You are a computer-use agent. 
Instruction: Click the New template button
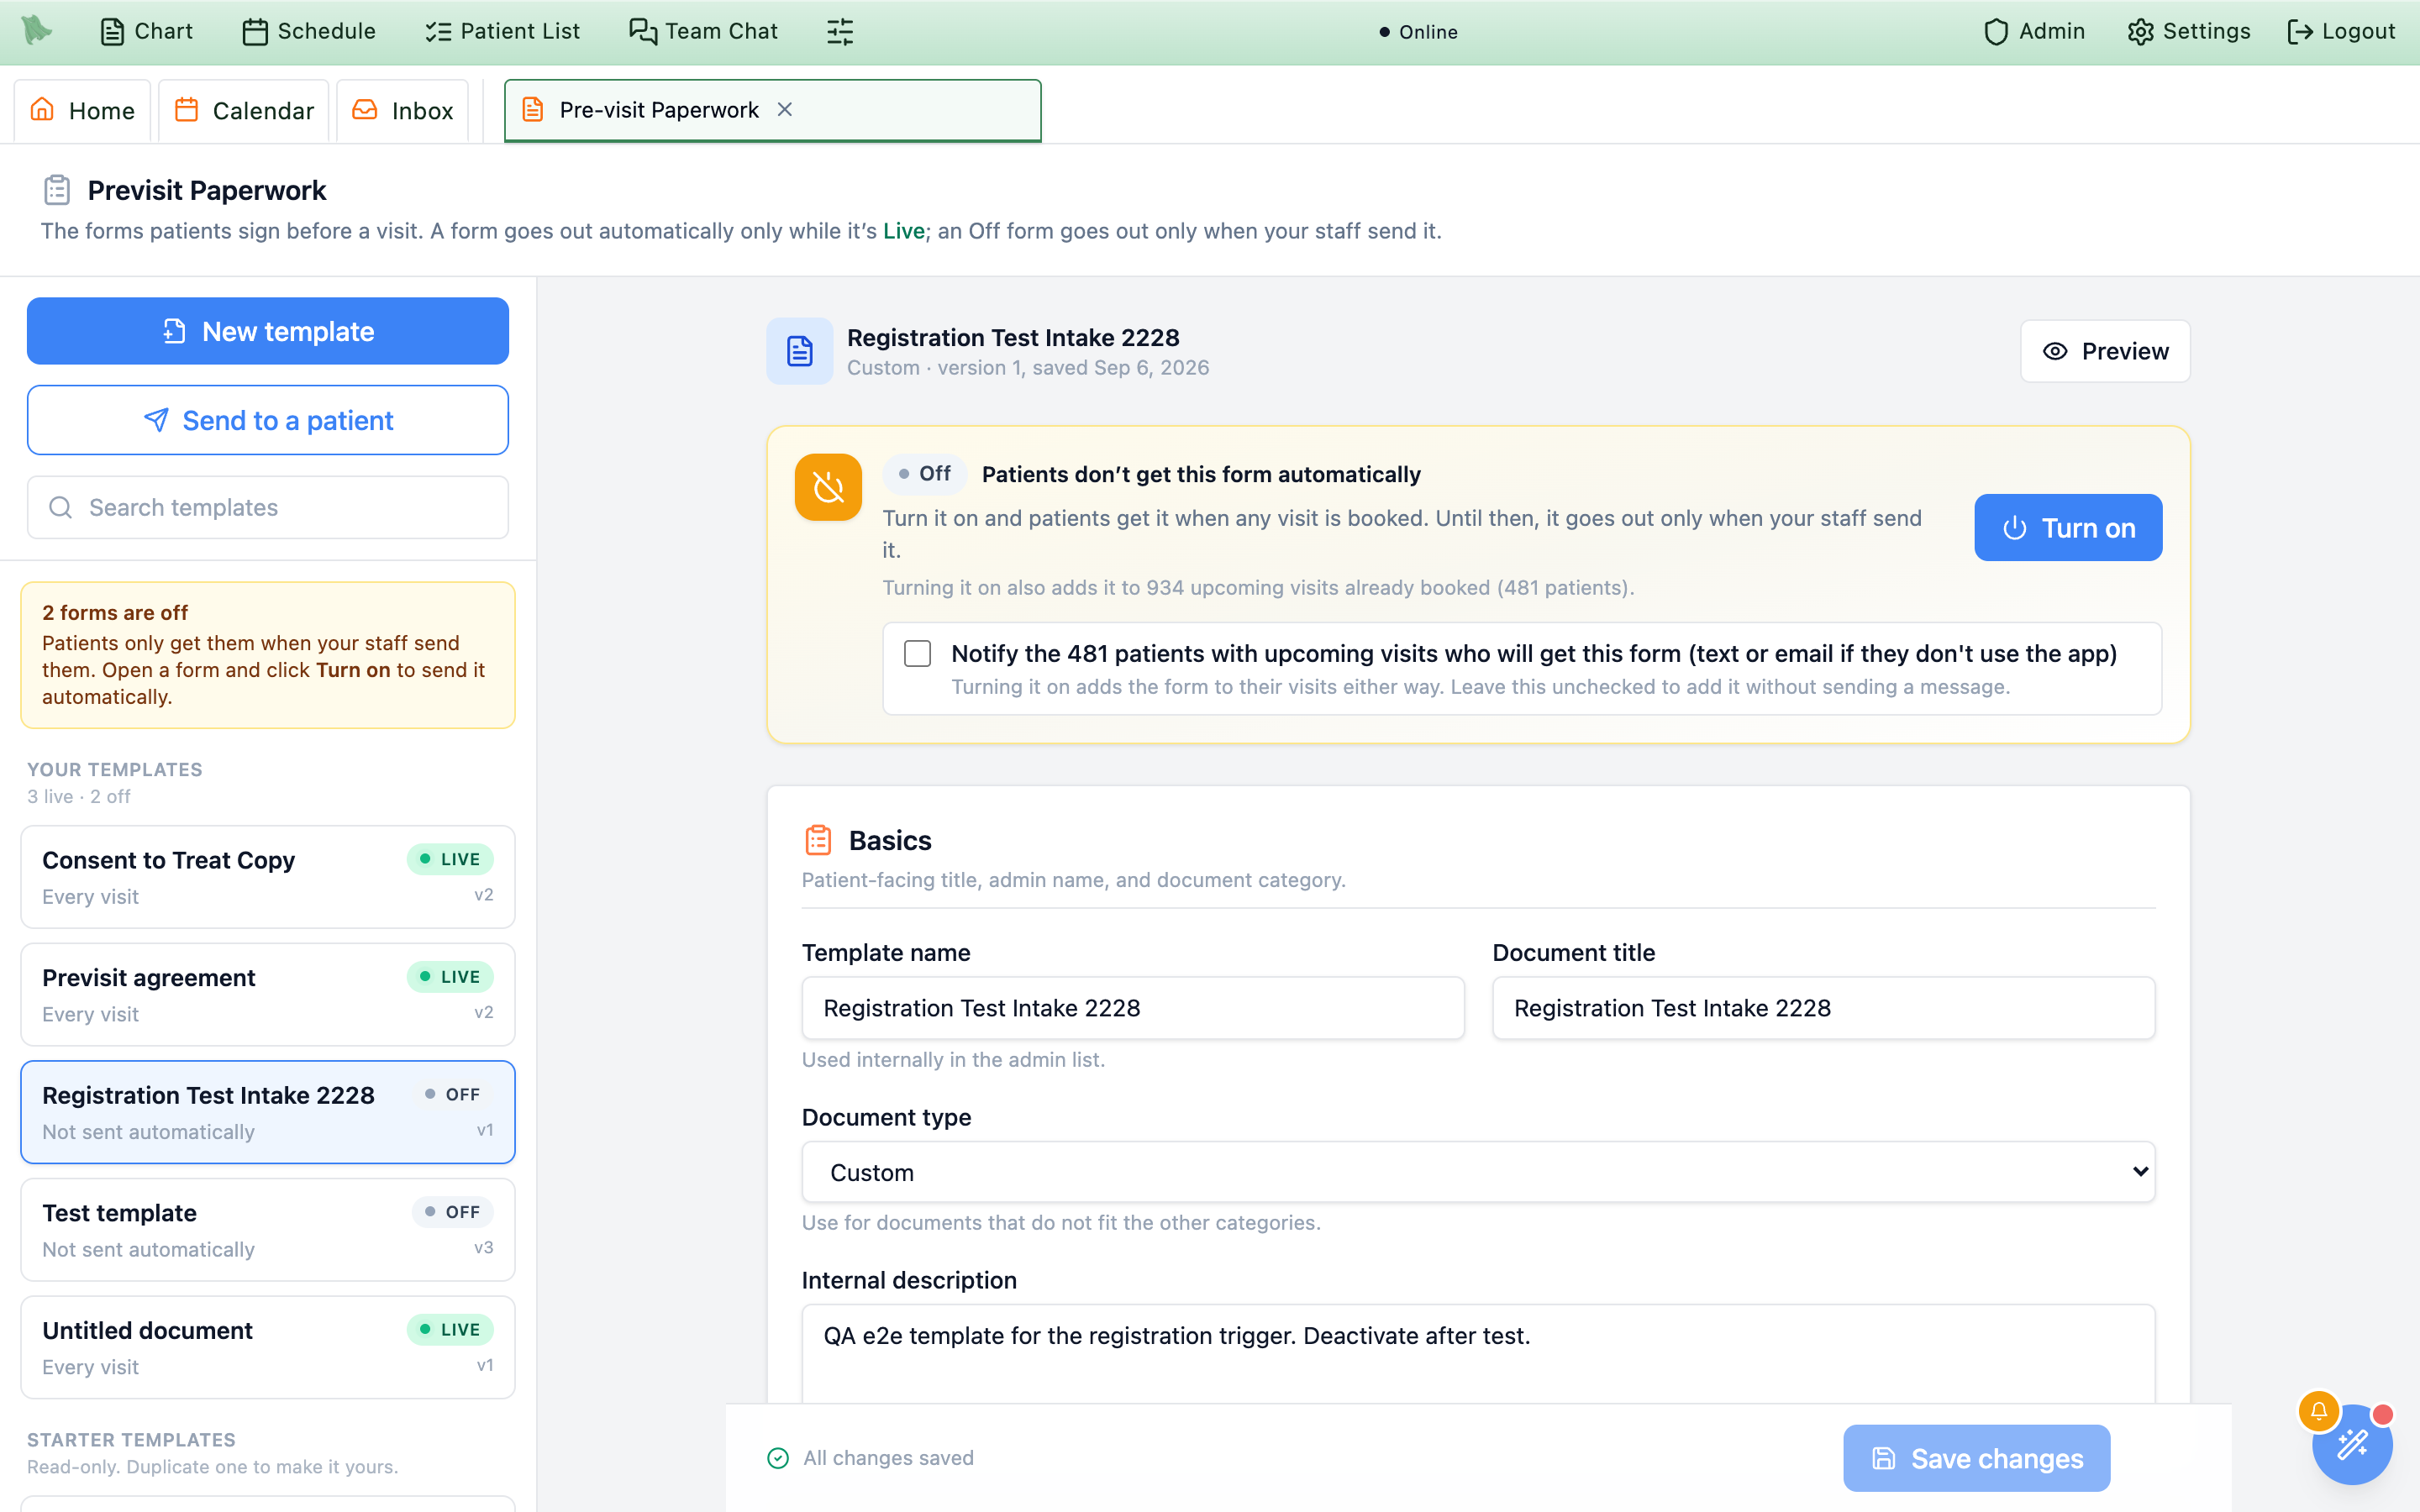(x=268, y=331)
